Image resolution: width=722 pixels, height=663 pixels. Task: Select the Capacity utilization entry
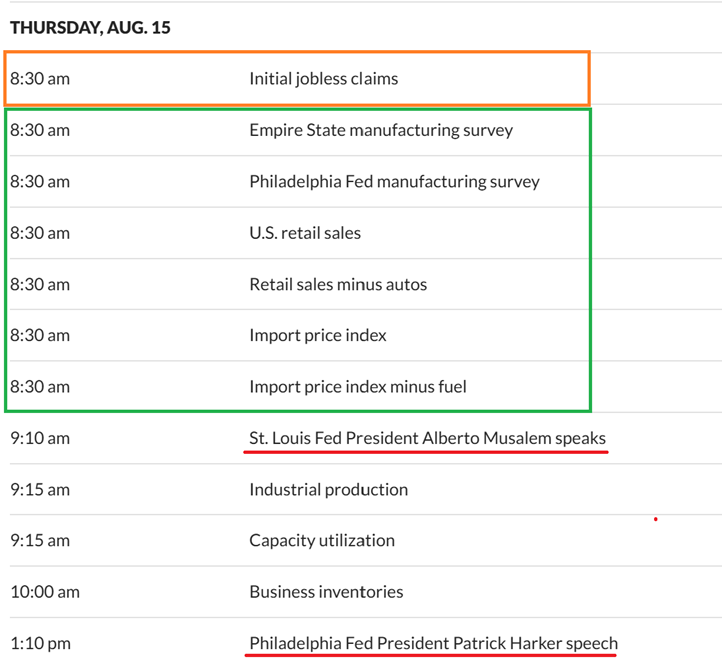(x=322, y=540)
